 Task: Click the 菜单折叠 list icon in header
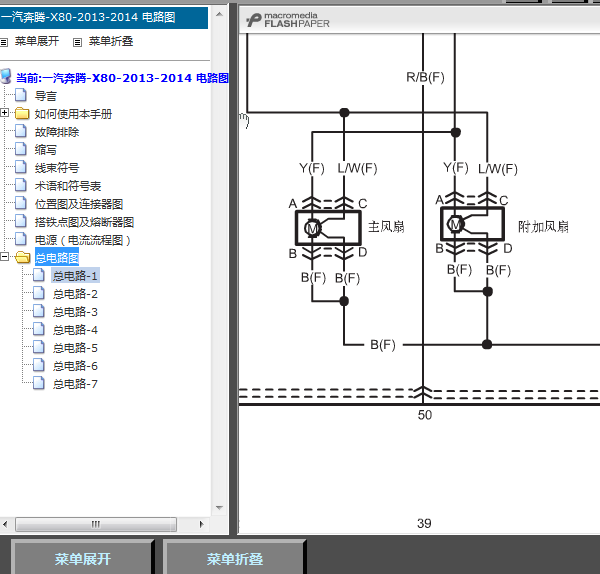(77, 42)
